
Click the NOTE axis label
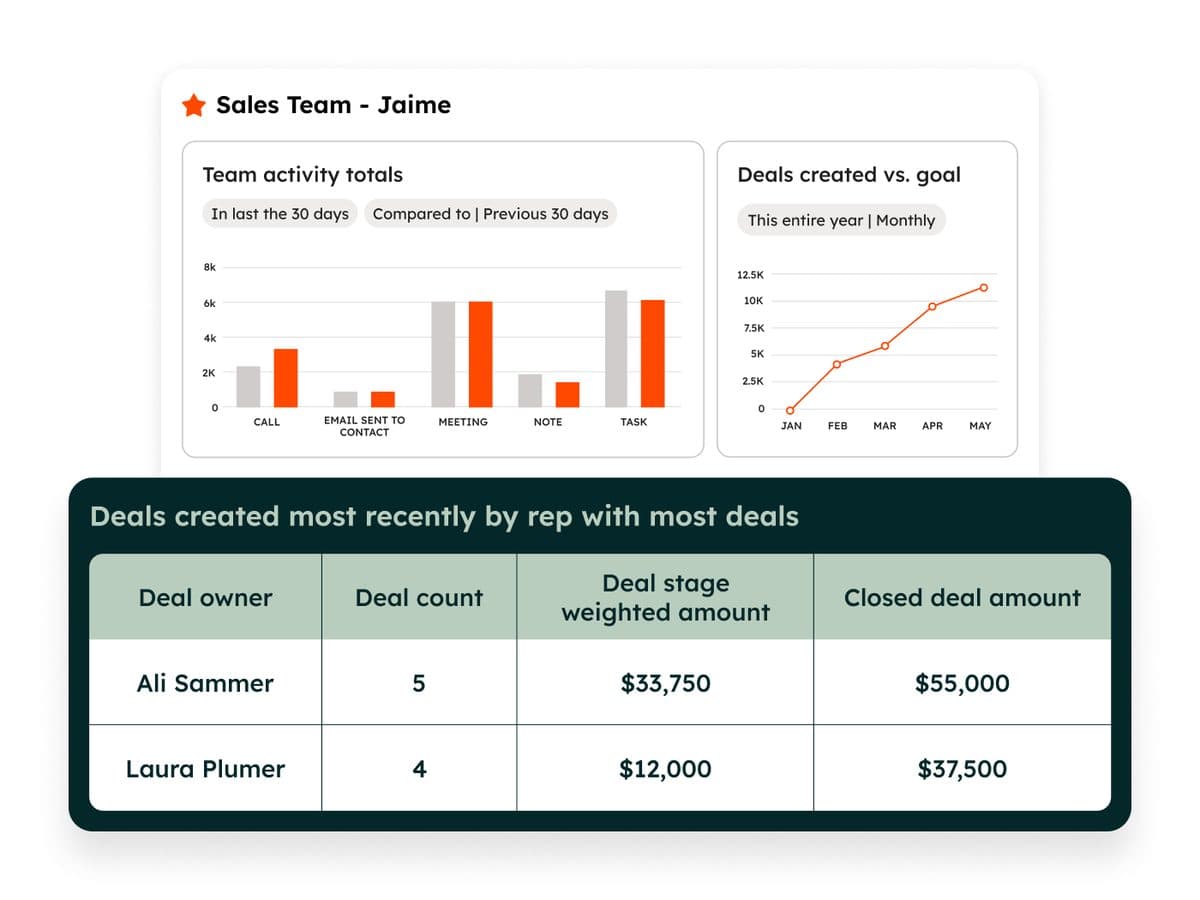pyautogui.click(x=548, y=422)
